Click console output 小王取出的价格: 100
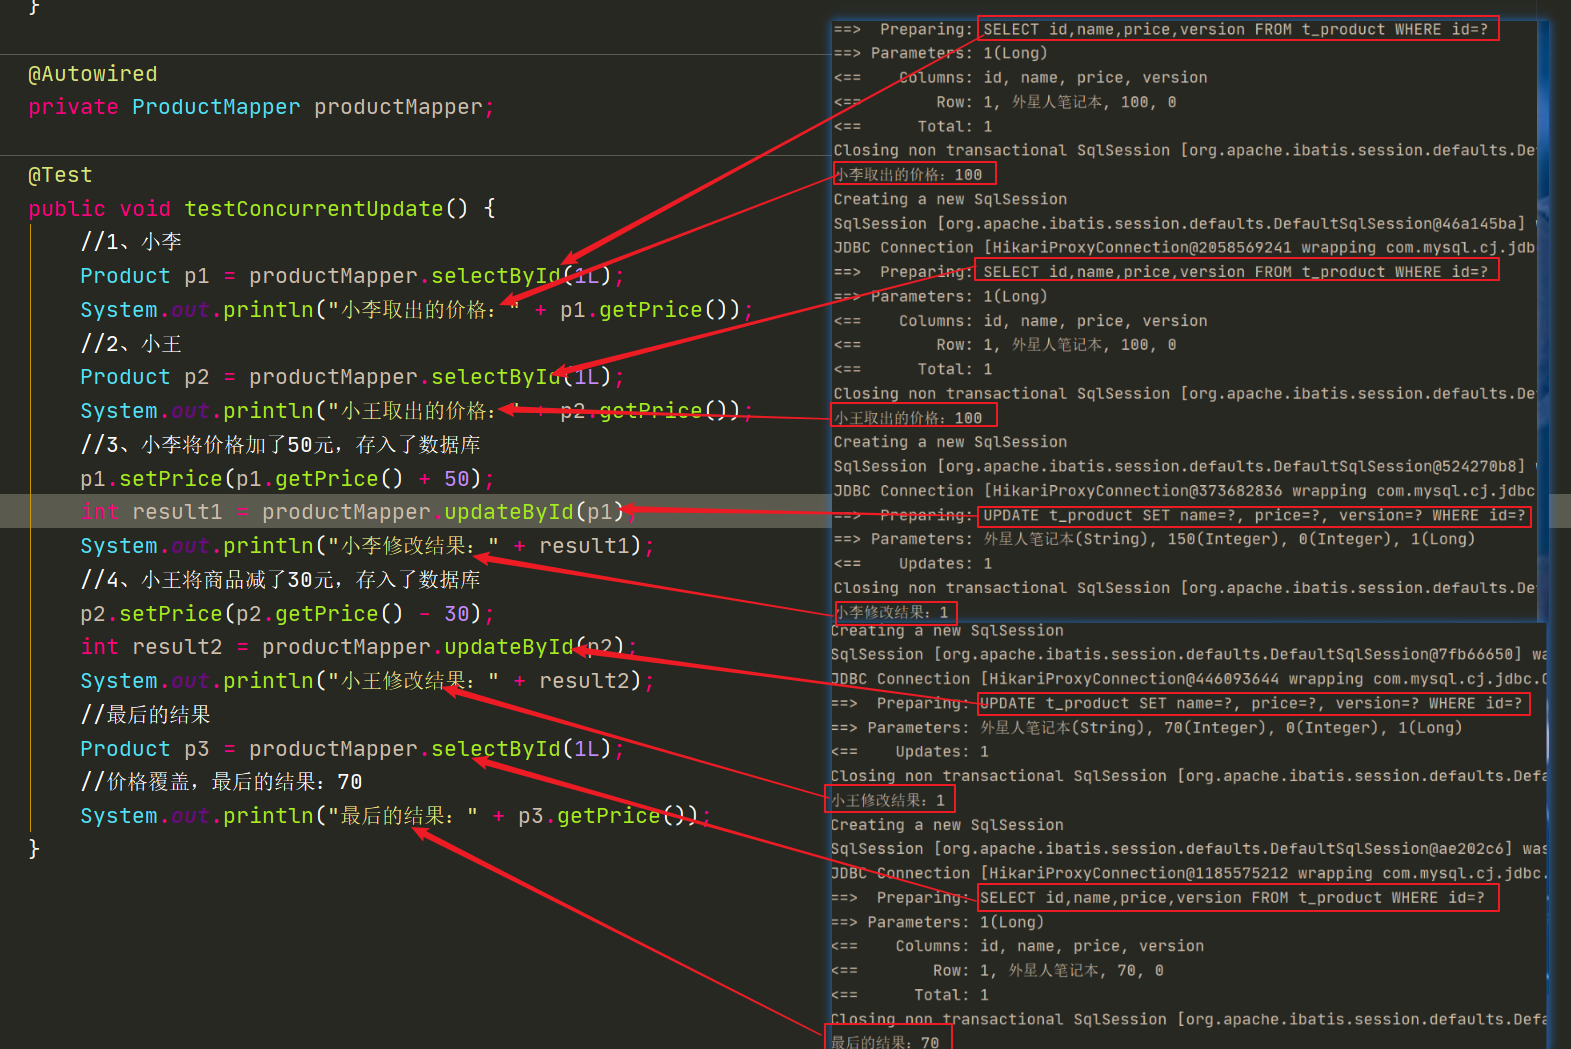 pos(909,418)
